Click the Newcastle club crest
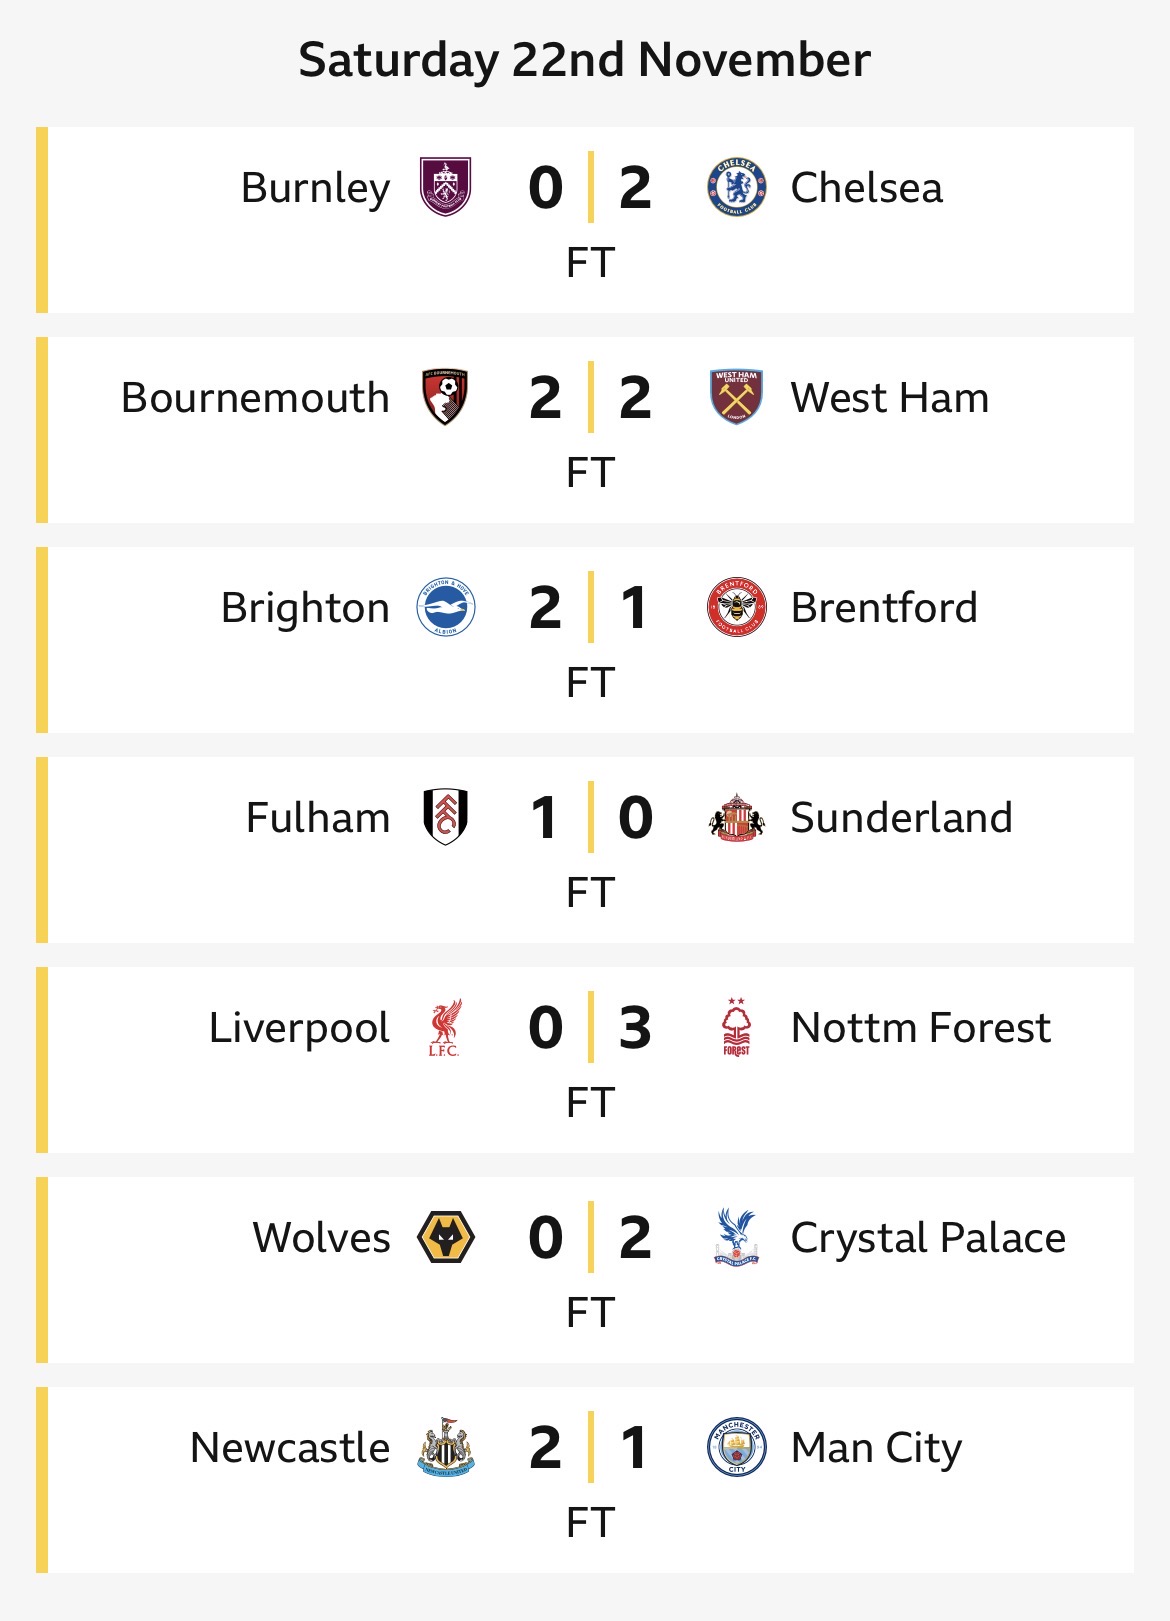1170x1621 pixels. 445,1447
